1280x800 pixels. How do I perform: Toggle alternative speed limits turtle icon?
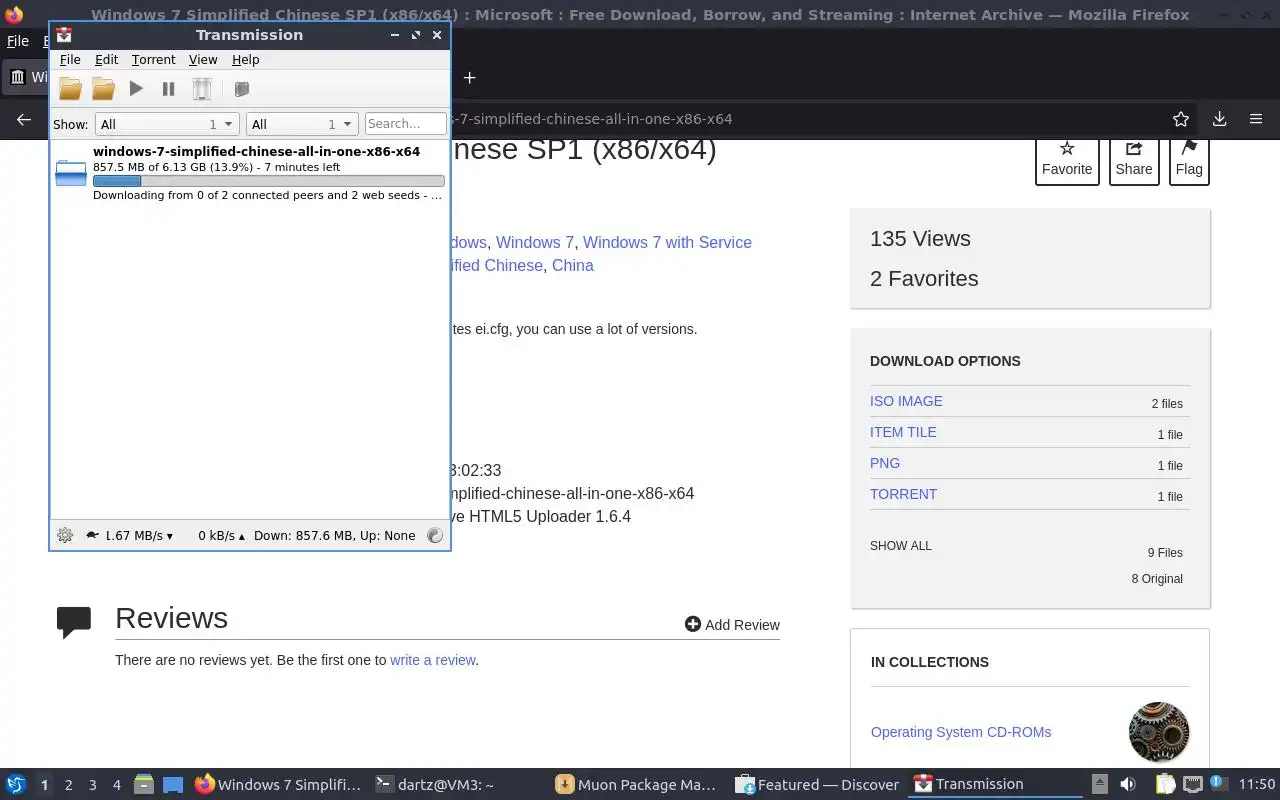click(93, 535)
